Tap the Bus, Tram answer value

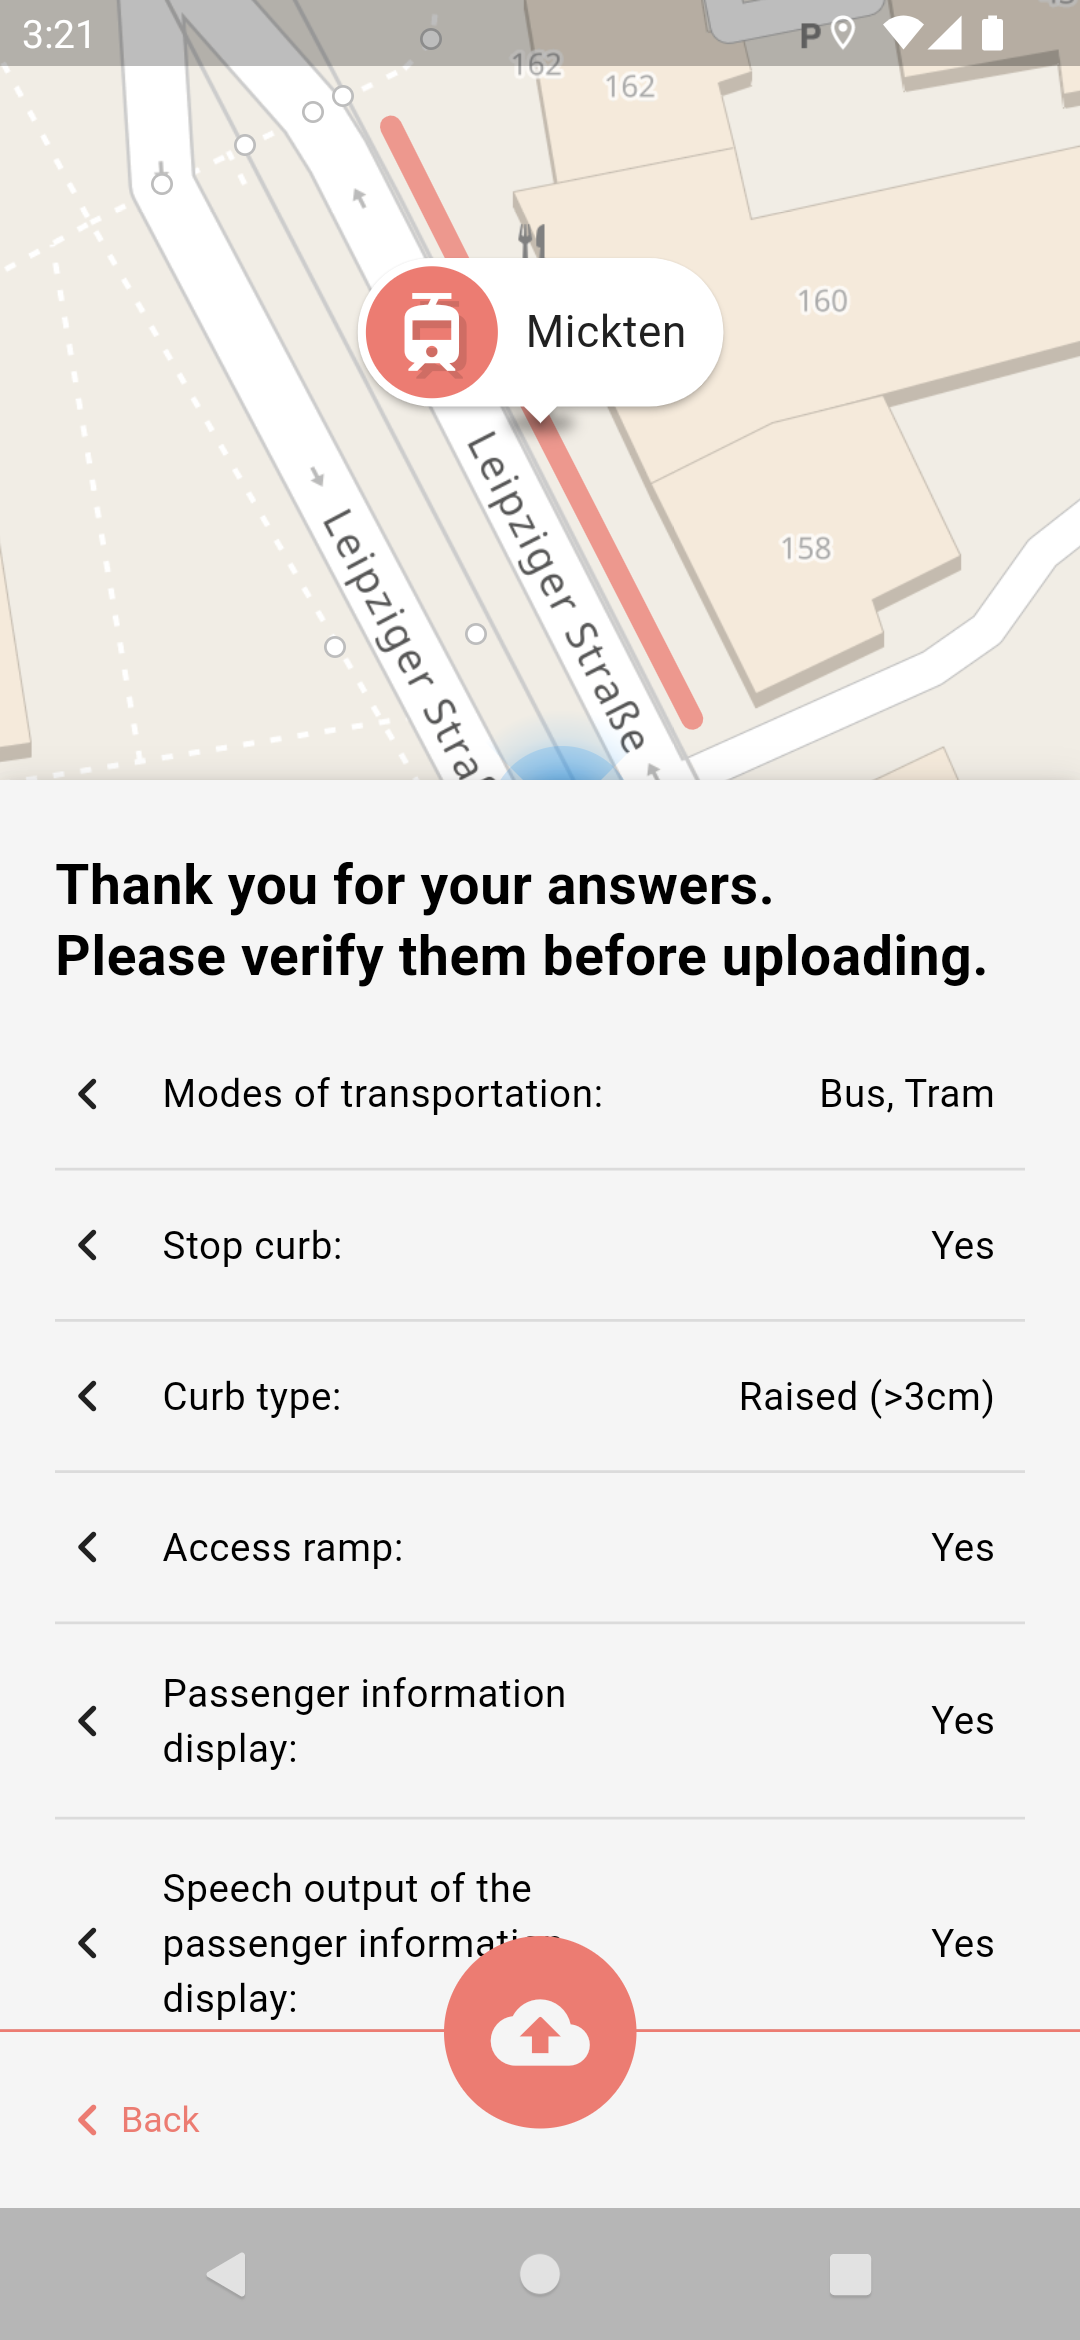click(x=906, y=1094)
